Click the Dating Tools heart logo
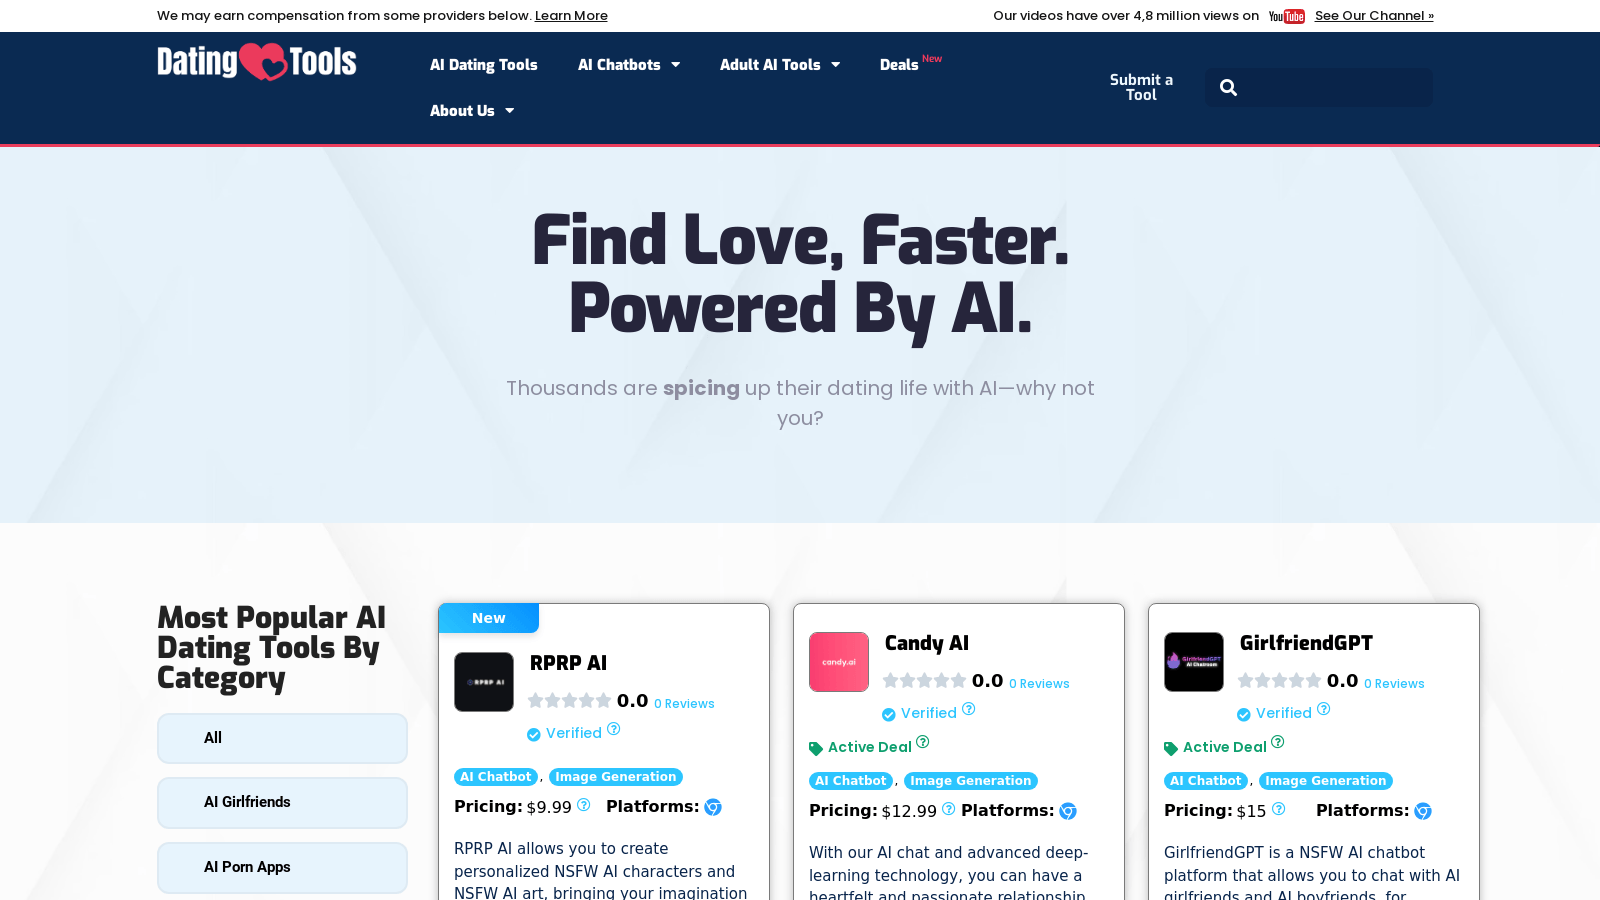 click(x=256, y=62)
